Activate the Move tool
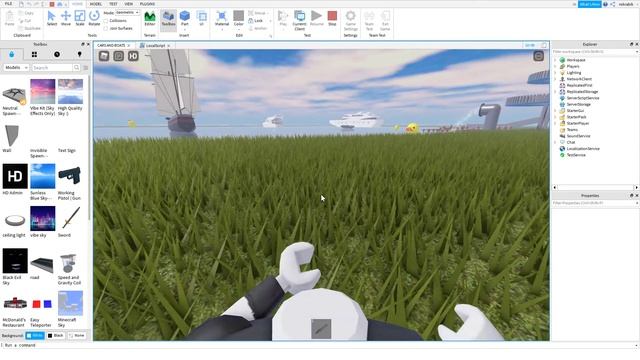The image size is (640, 360). [x=66, y=18]
